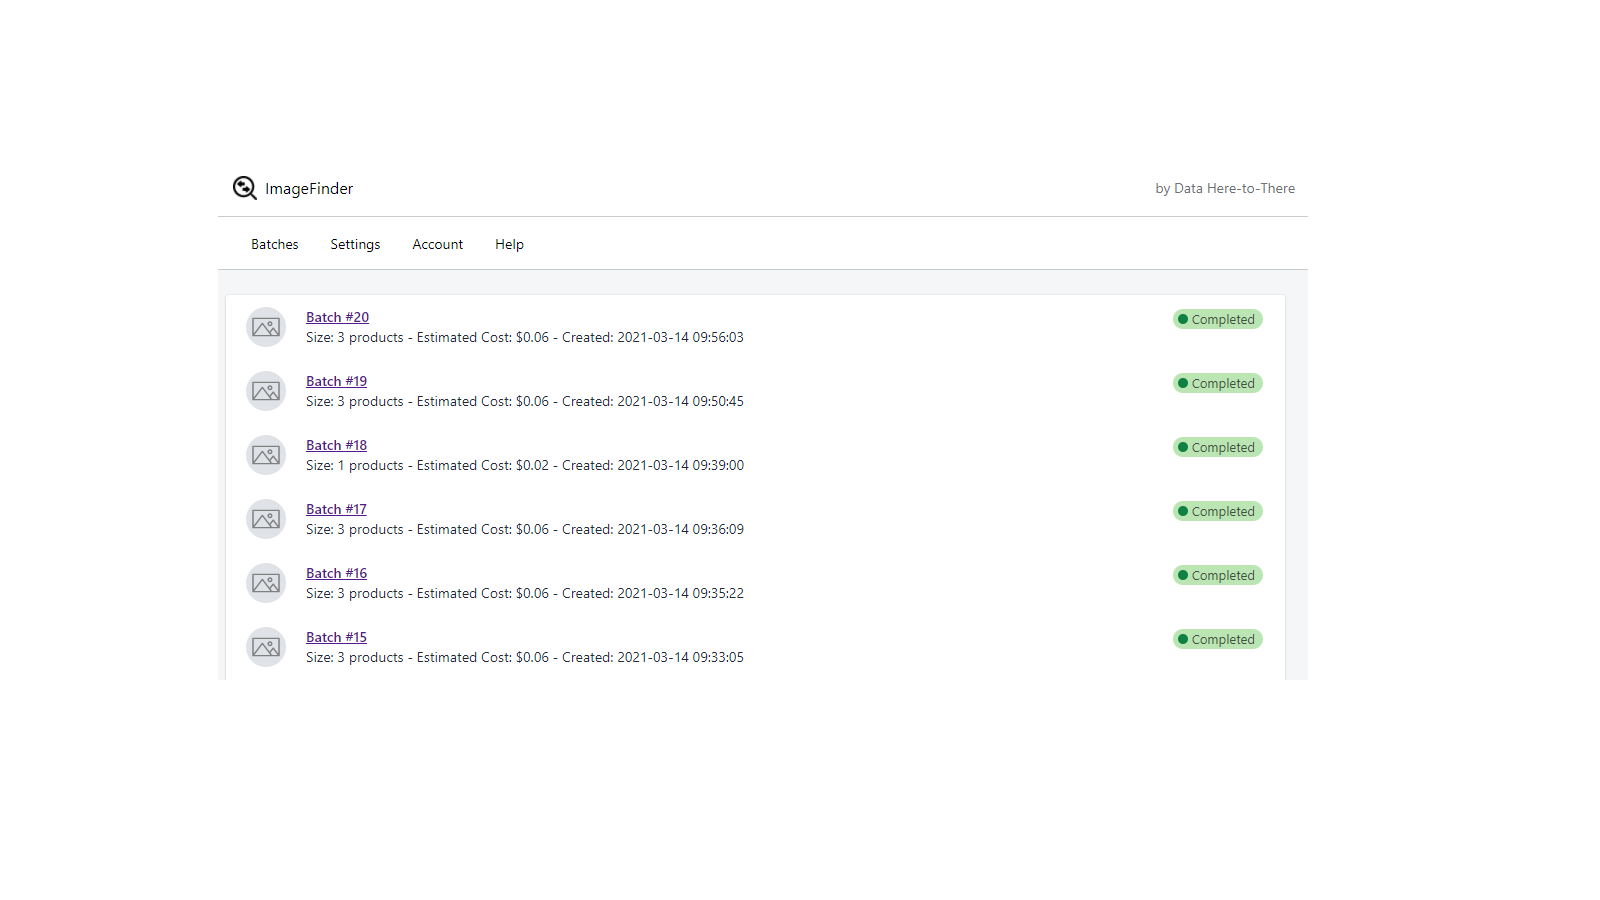Click the picture icon for Batch #17
1600x900 pixels.
[x=266, y=519]
